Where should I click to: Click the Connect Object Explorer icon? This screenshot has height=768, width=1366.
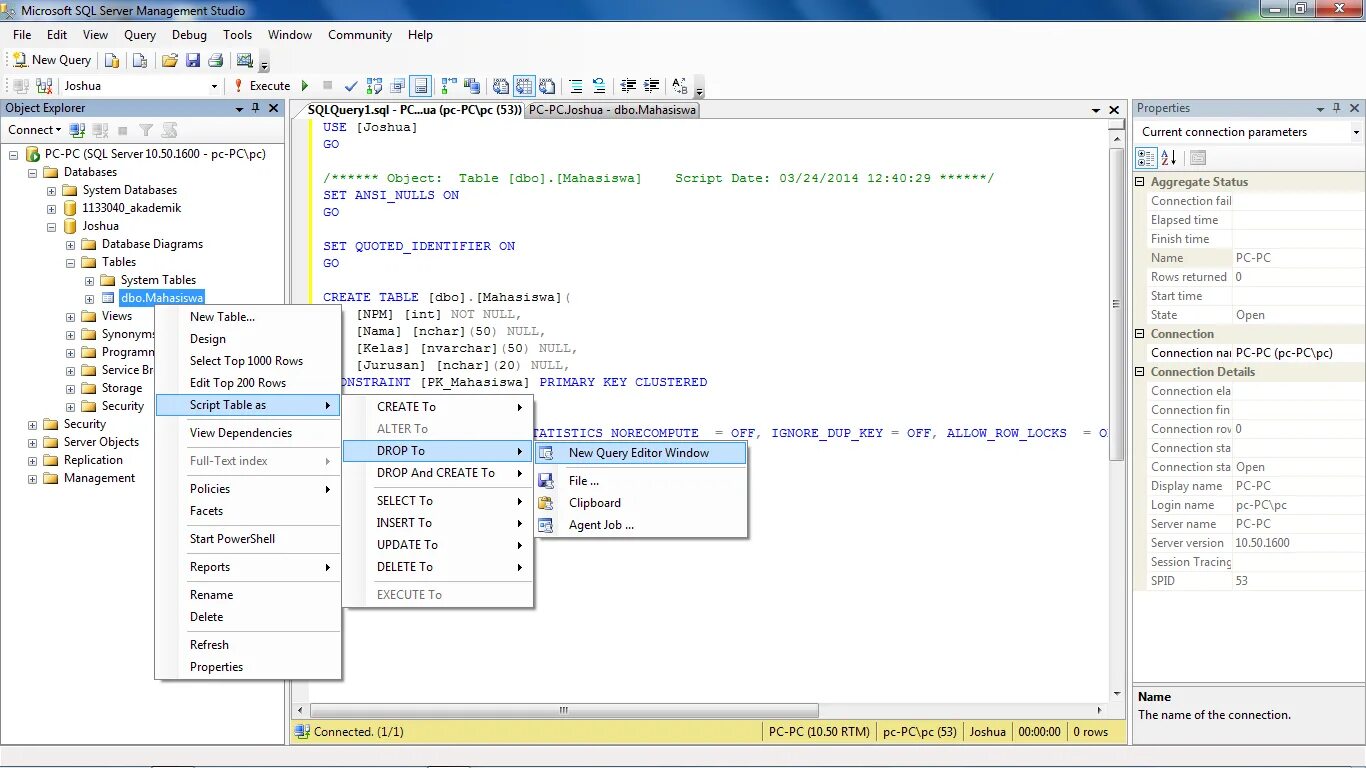(x=77, y=130)
